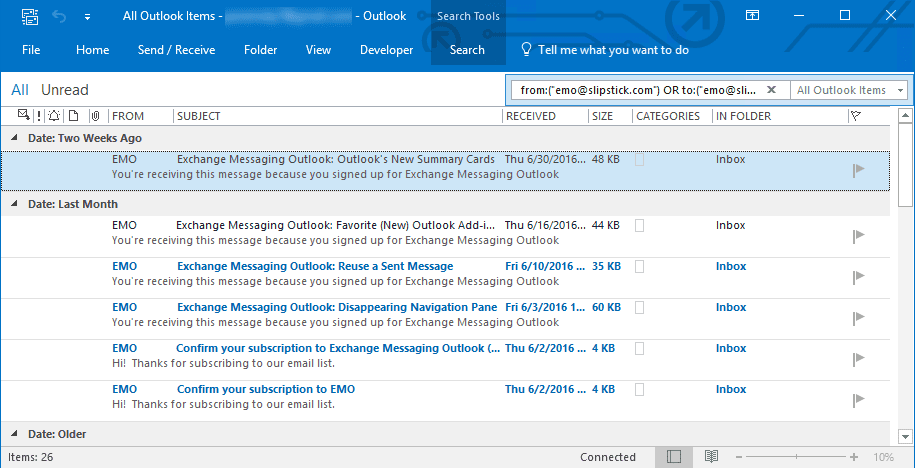Select the Search ribbon tab
Viewport: 915px width, 468px height.
click(467, 50)
